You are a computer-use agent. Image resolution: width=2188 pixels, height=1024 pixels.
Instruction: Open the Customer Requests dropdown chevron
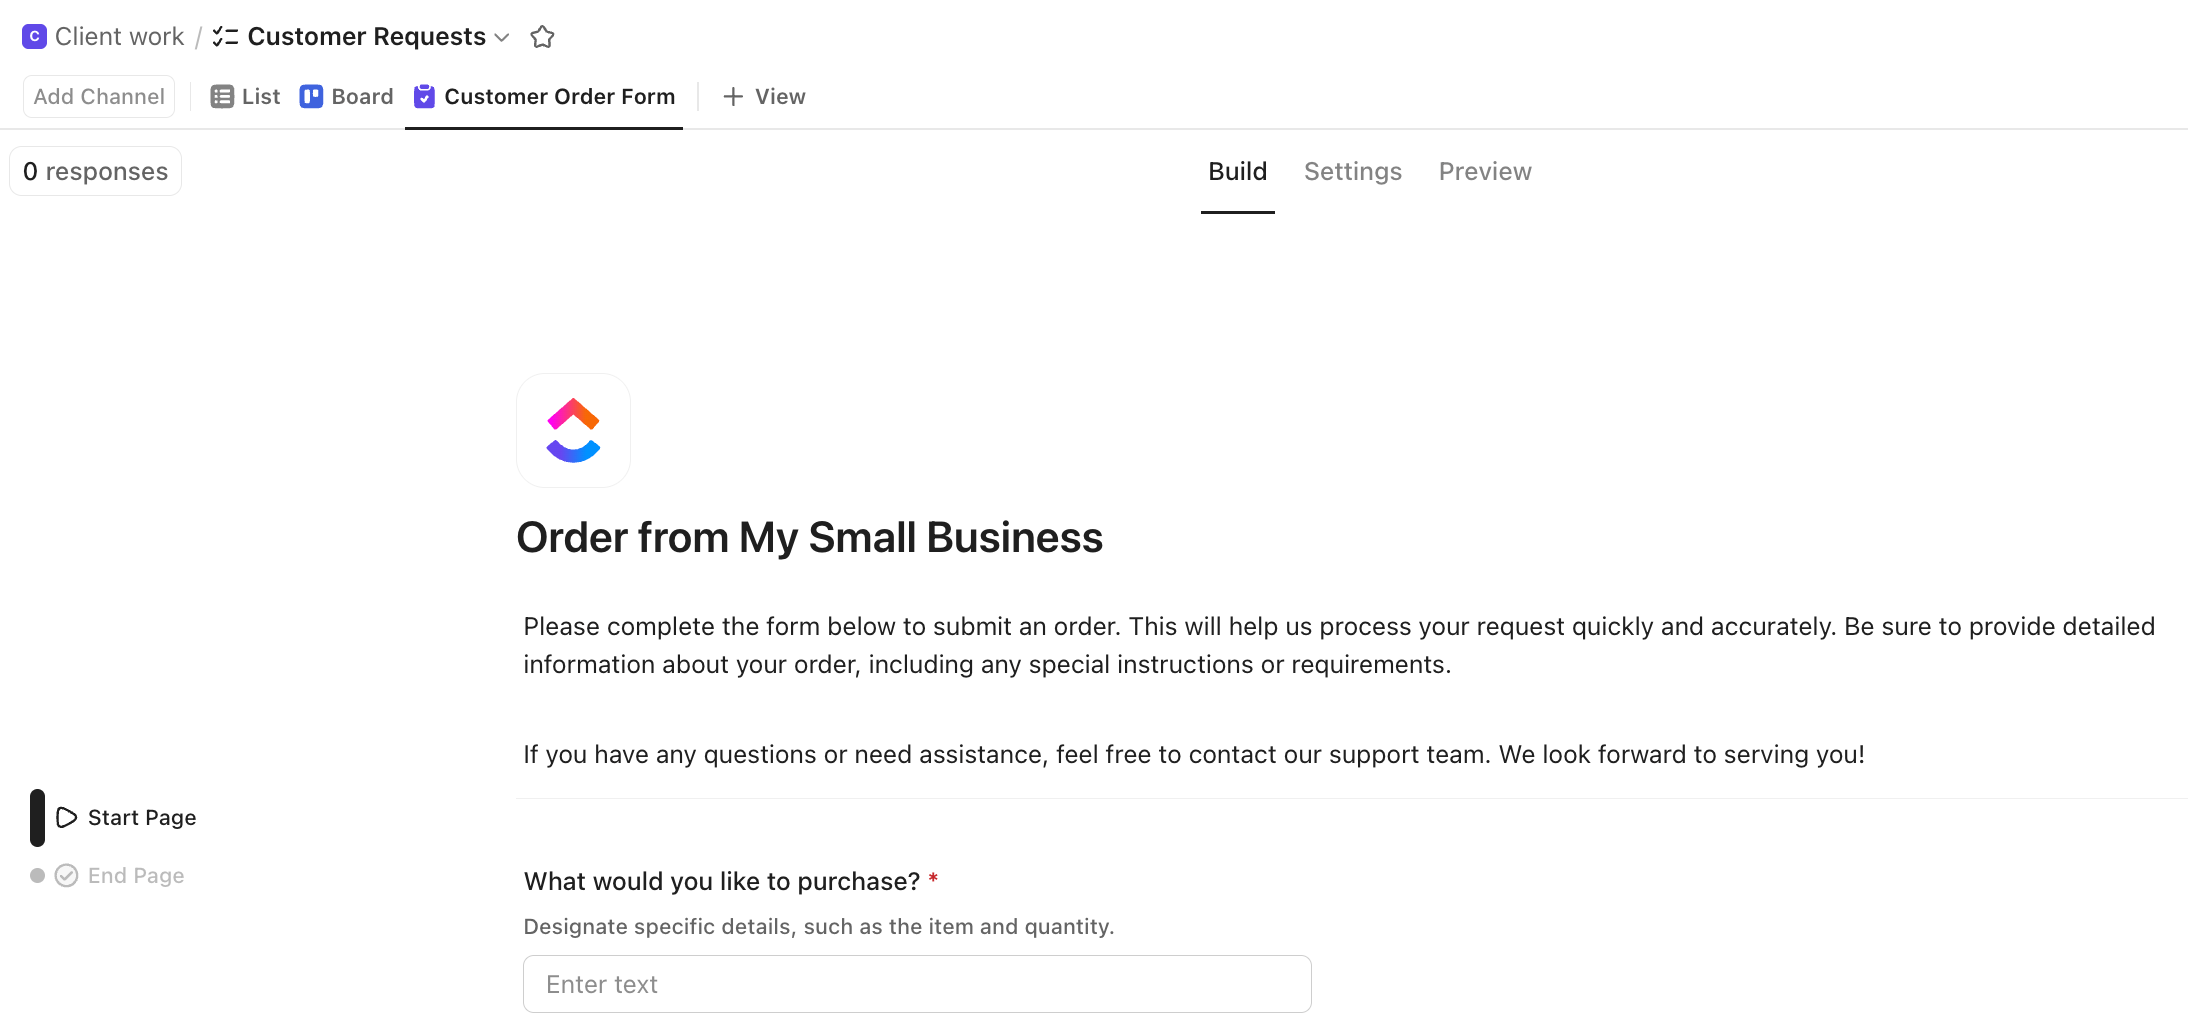(x=502, y=38)
